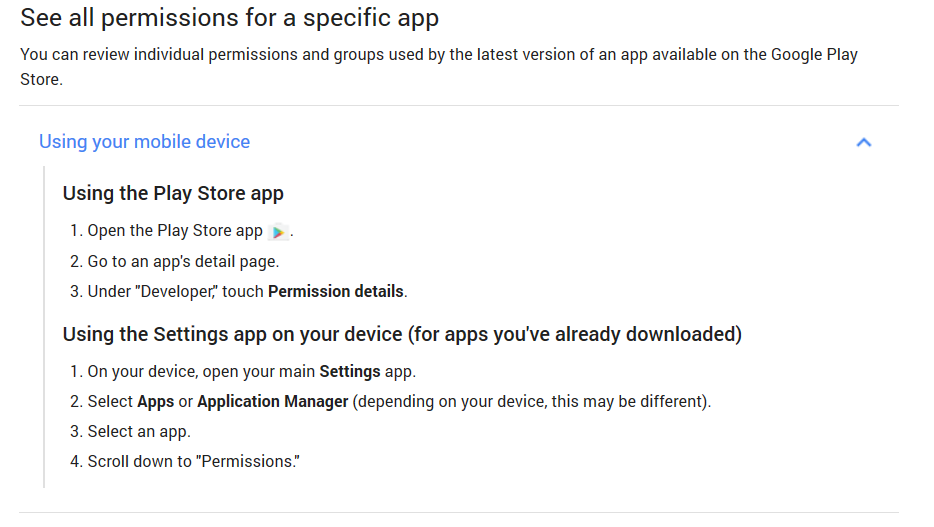Click the "Go to an app's detail page" step
This screenshot has height=527, width=934.
[183, 262]
